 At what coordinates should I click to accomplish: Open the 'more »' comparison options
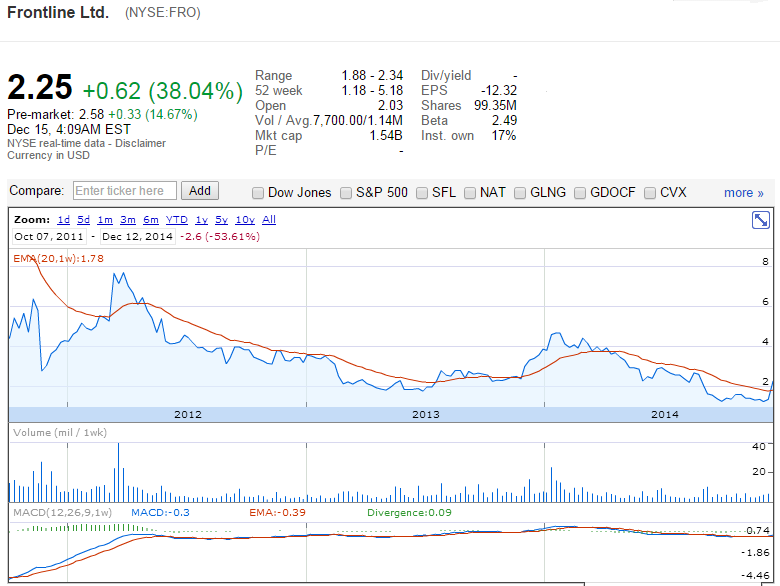point(744,193)
